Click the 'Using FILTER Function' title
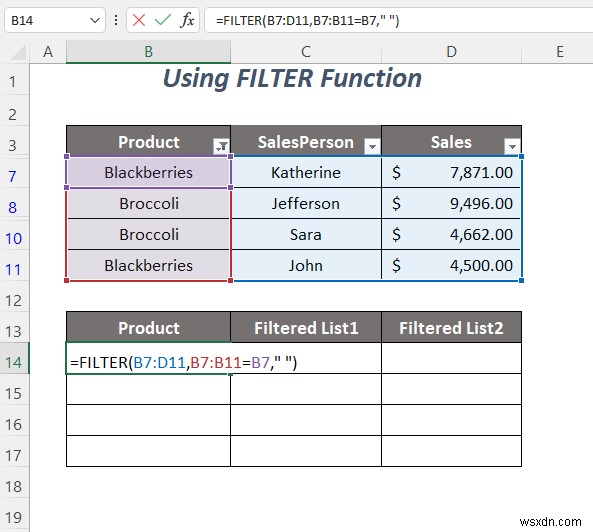 tap(292, 79)
